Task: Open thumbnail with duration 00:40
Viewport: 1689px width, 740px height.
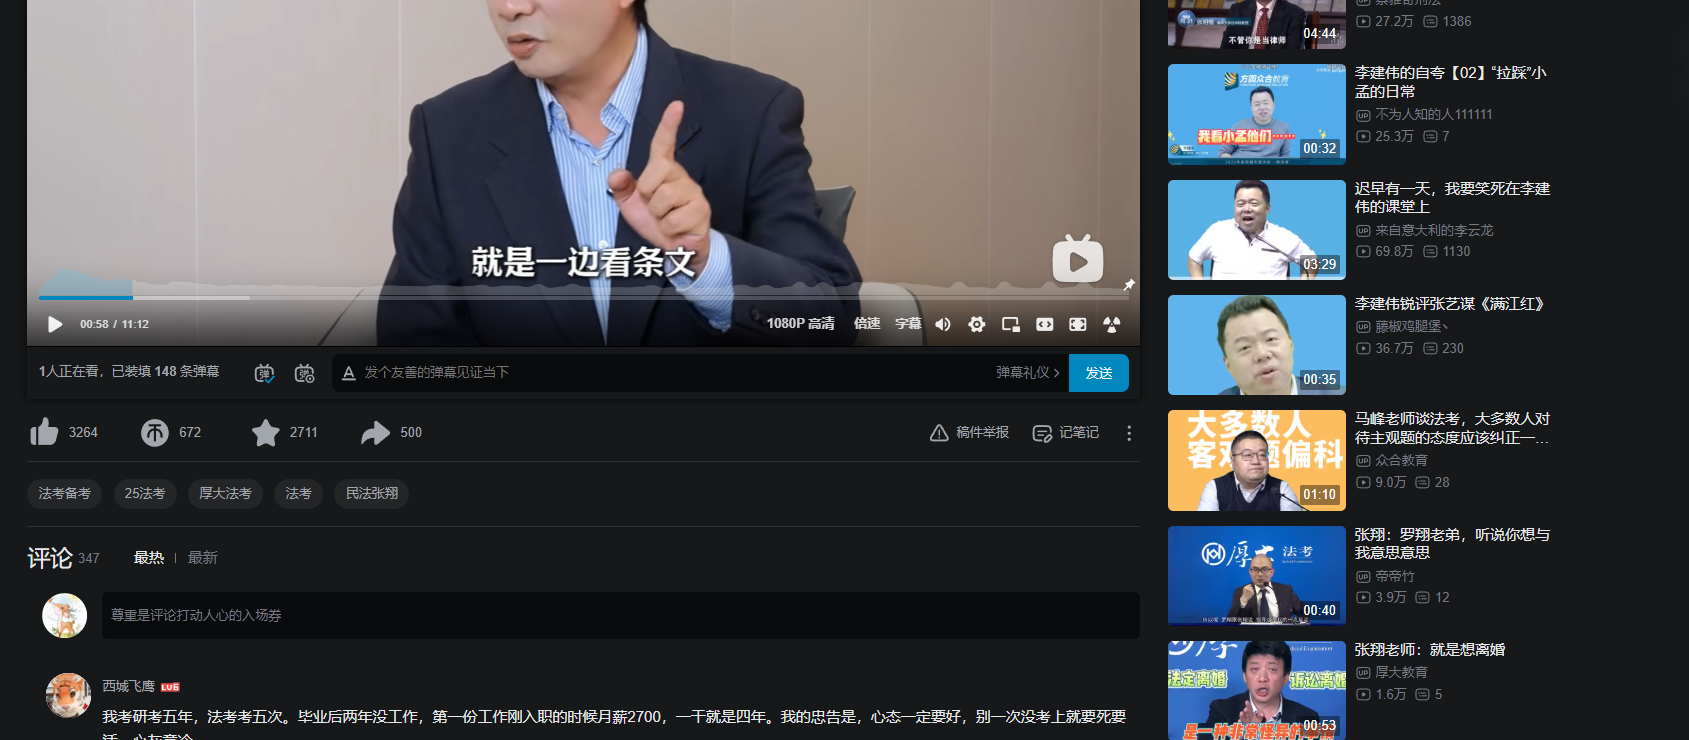Action: tap(1257, 576)
